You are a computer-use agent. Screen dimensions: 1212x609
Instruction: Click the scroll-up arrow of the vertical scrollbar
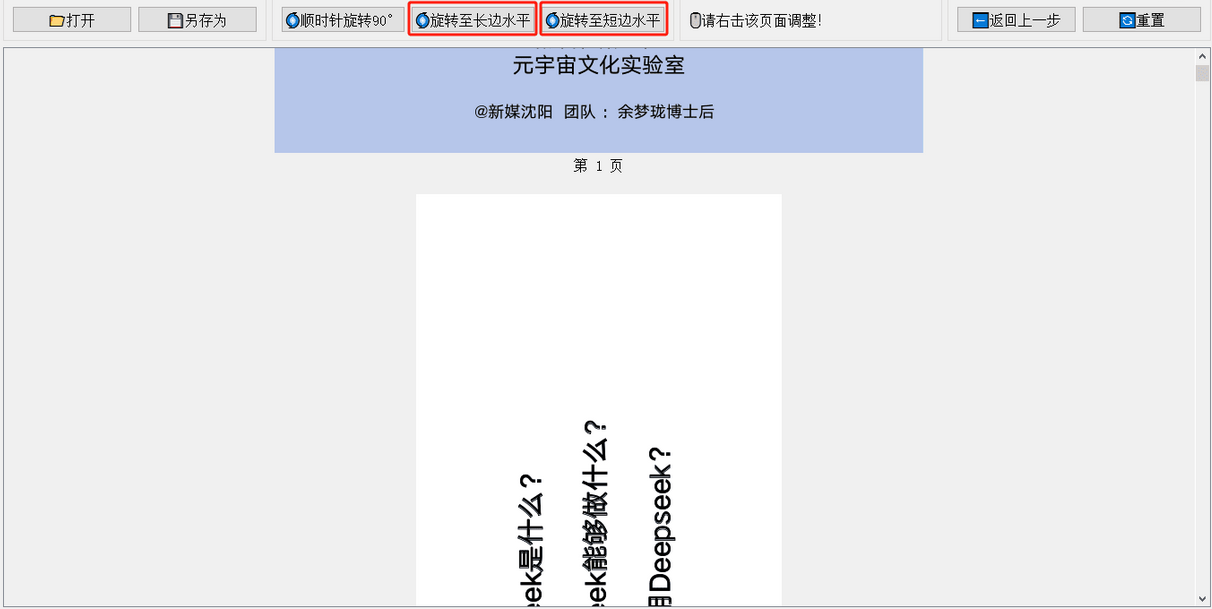pyautogui.click(x=1202, y=55)
